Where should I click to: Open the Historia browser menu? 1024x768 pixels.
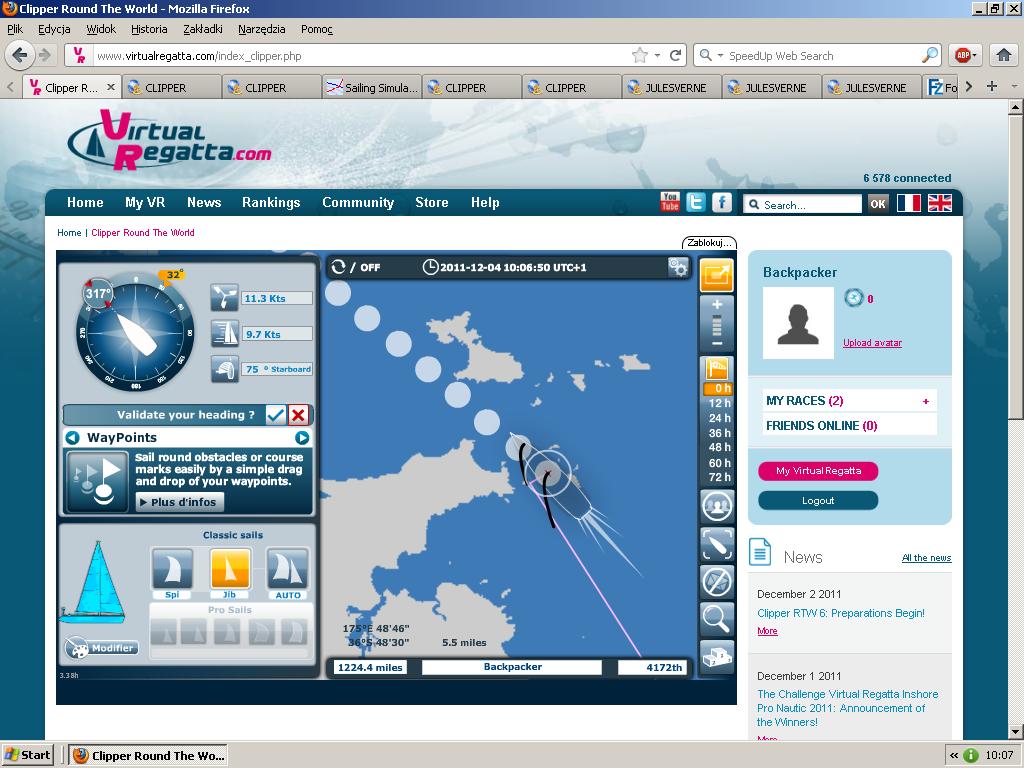pyautogui.click(x=149, y=29)
